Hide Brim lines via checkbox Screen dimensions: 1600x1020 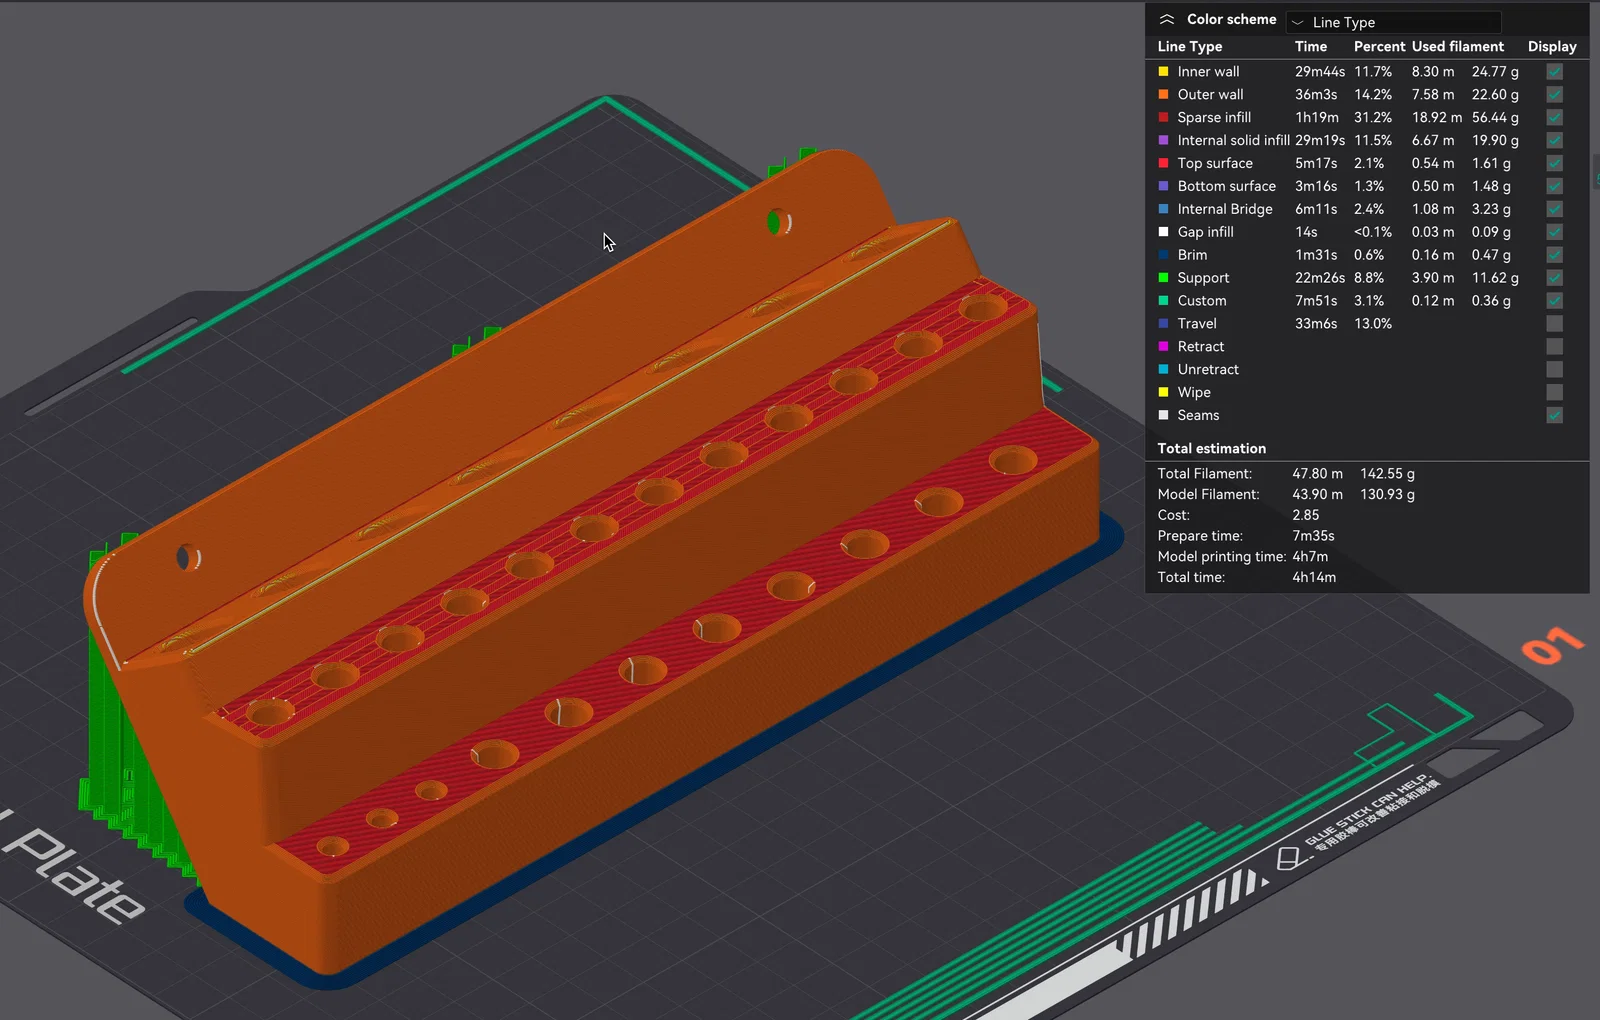tap(1554, 256)
